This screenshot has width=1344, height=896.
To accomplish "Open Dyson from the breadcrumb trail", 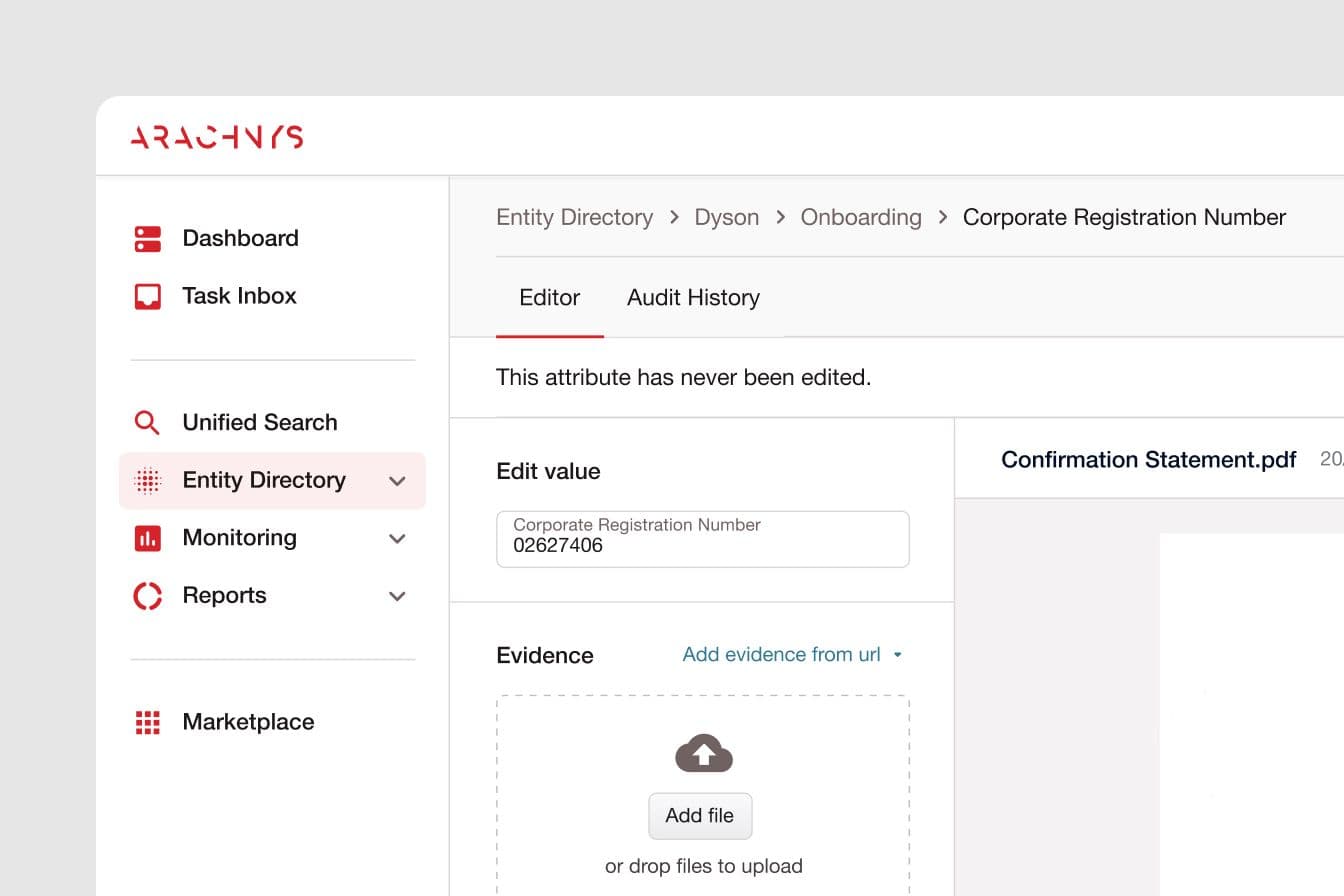I will click(727, 217).
